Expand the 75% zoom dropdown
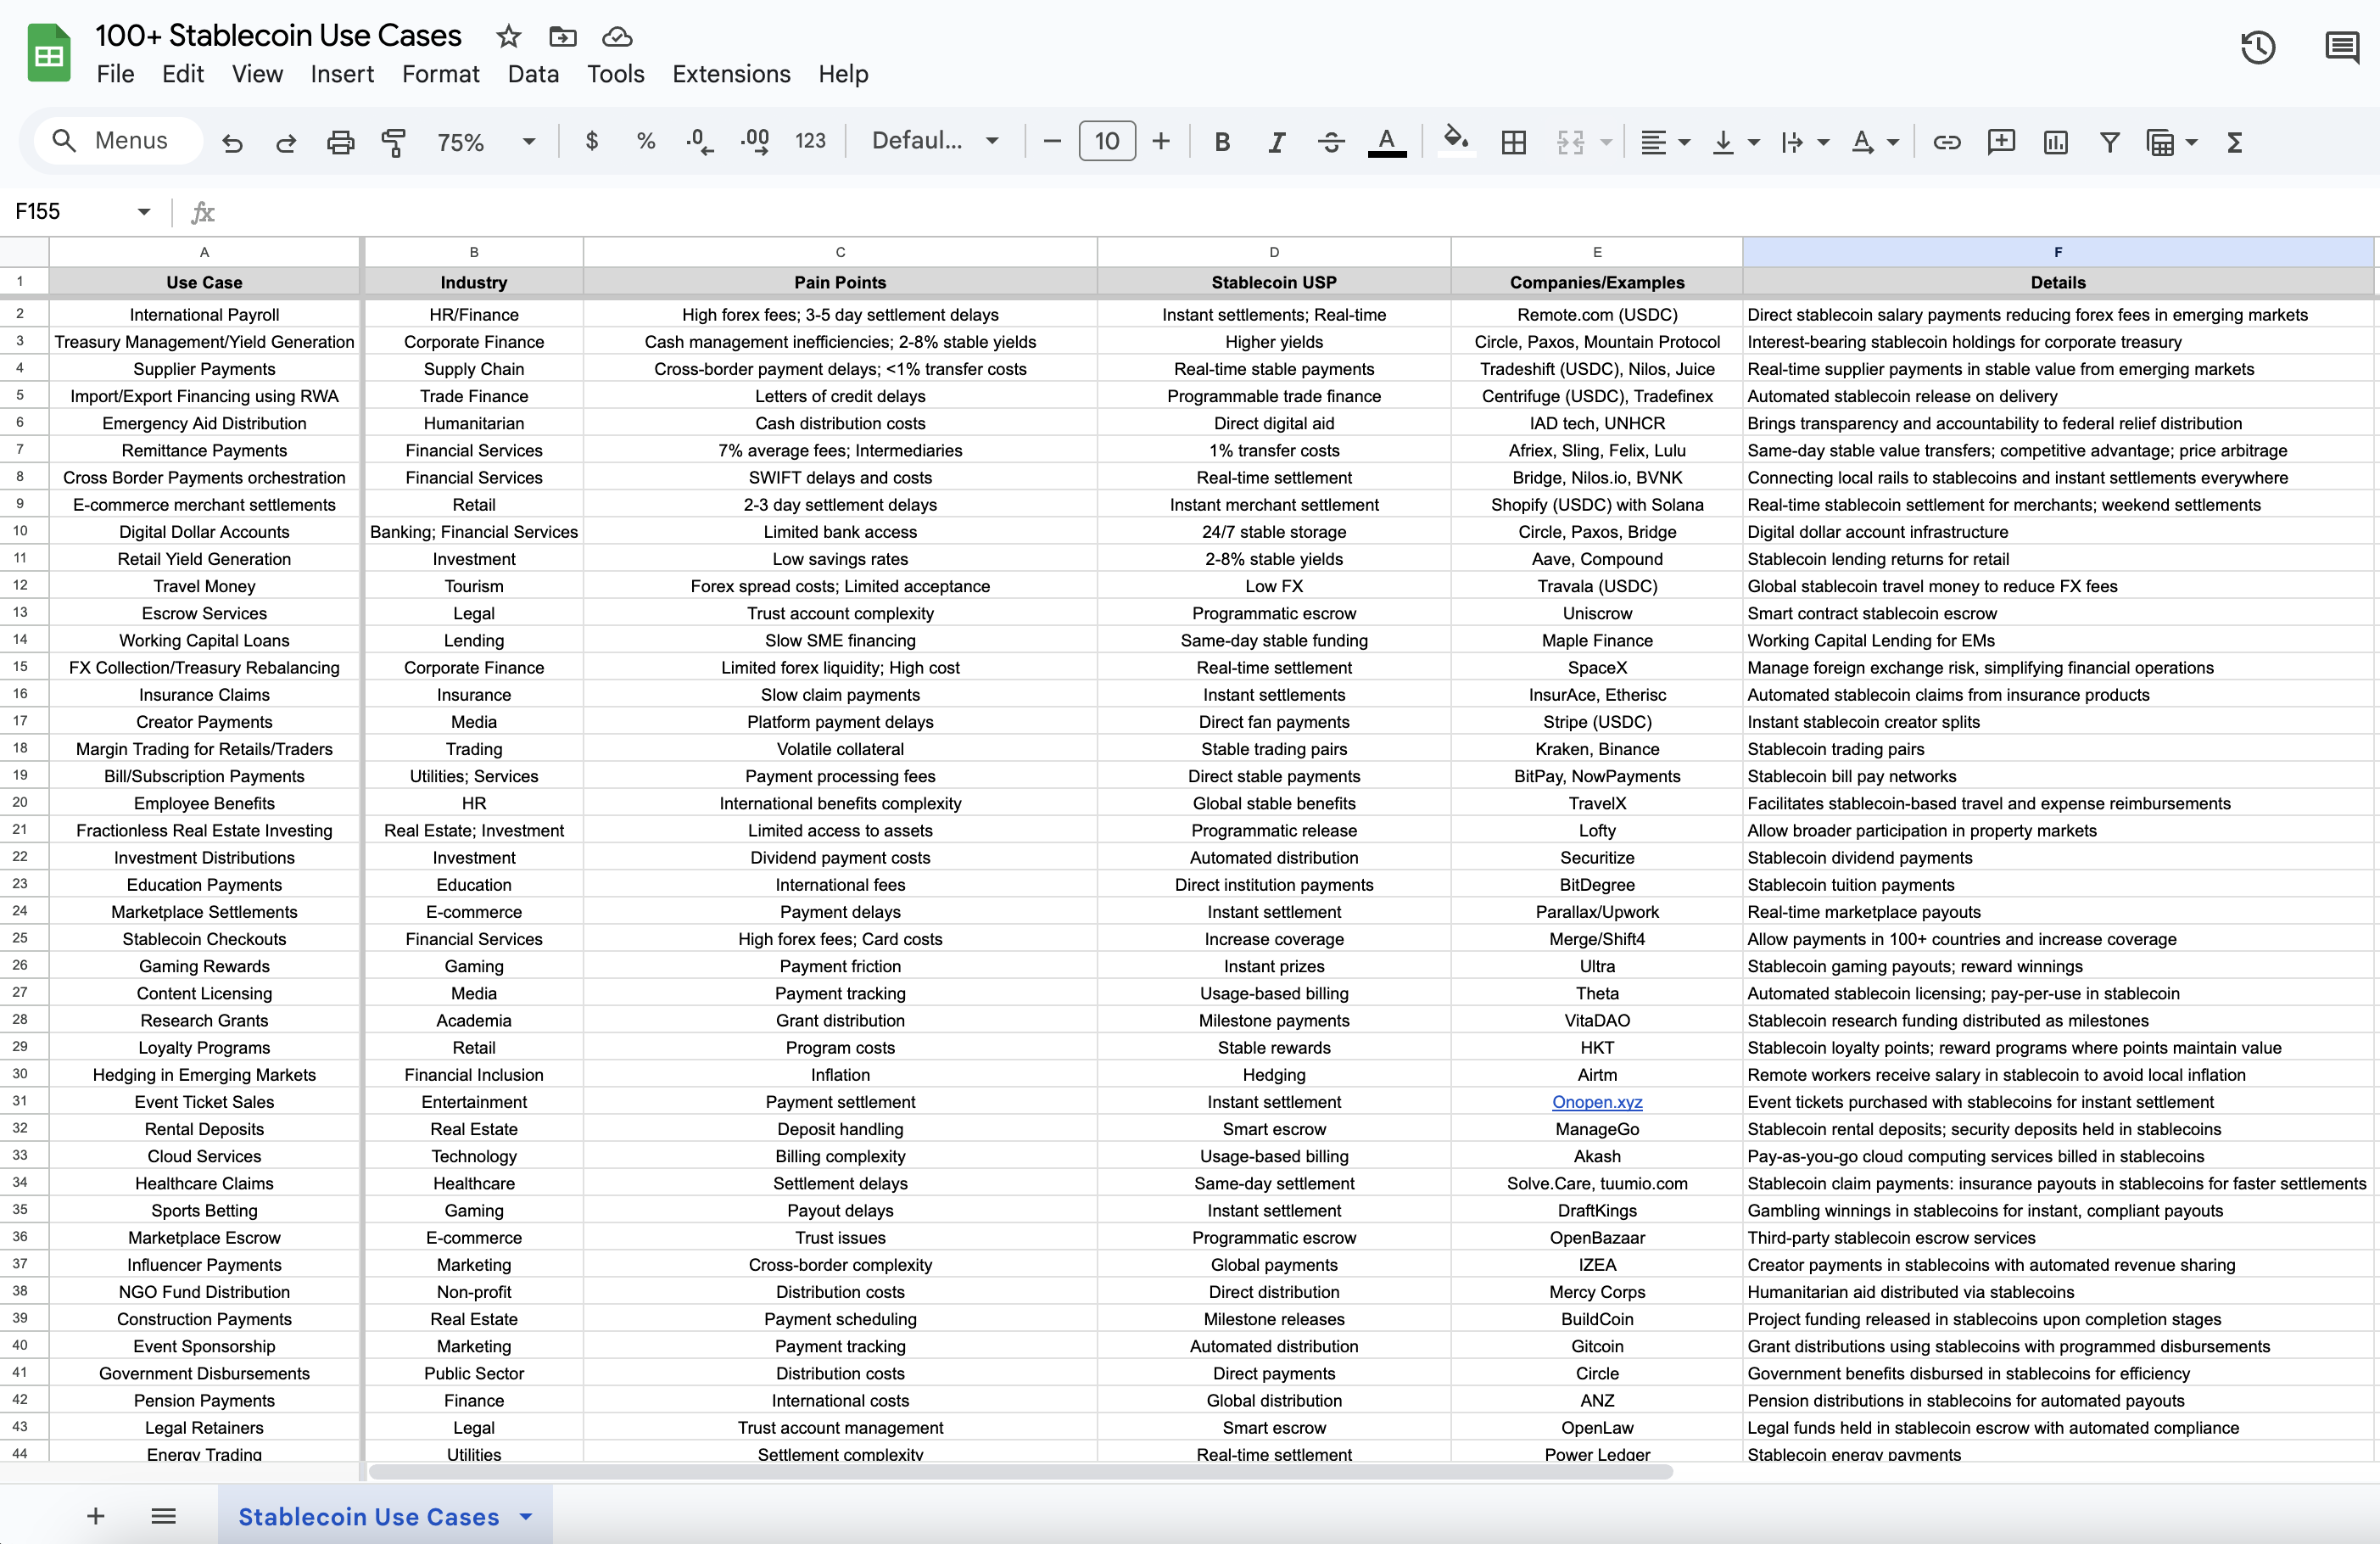Screen dimensions: 2380x1544 point(486,142)
